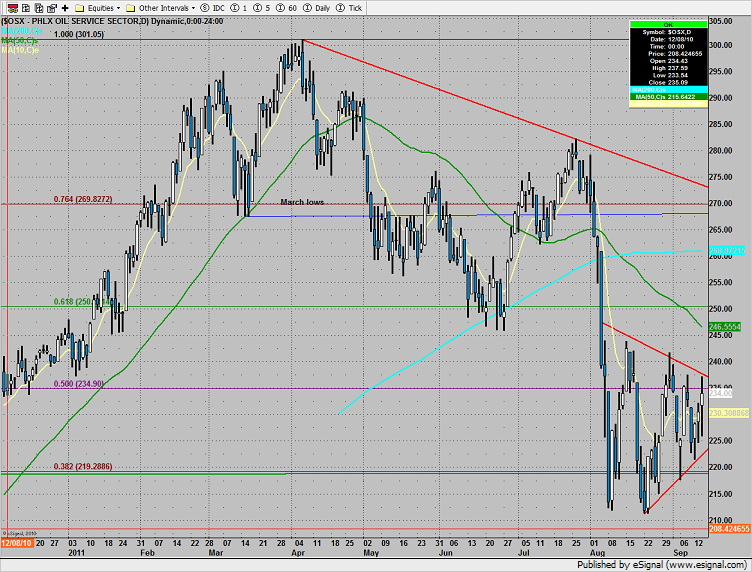Click the yellow MA(10,C)e study label
Screen dimensions: 752x572
(20, 50)
